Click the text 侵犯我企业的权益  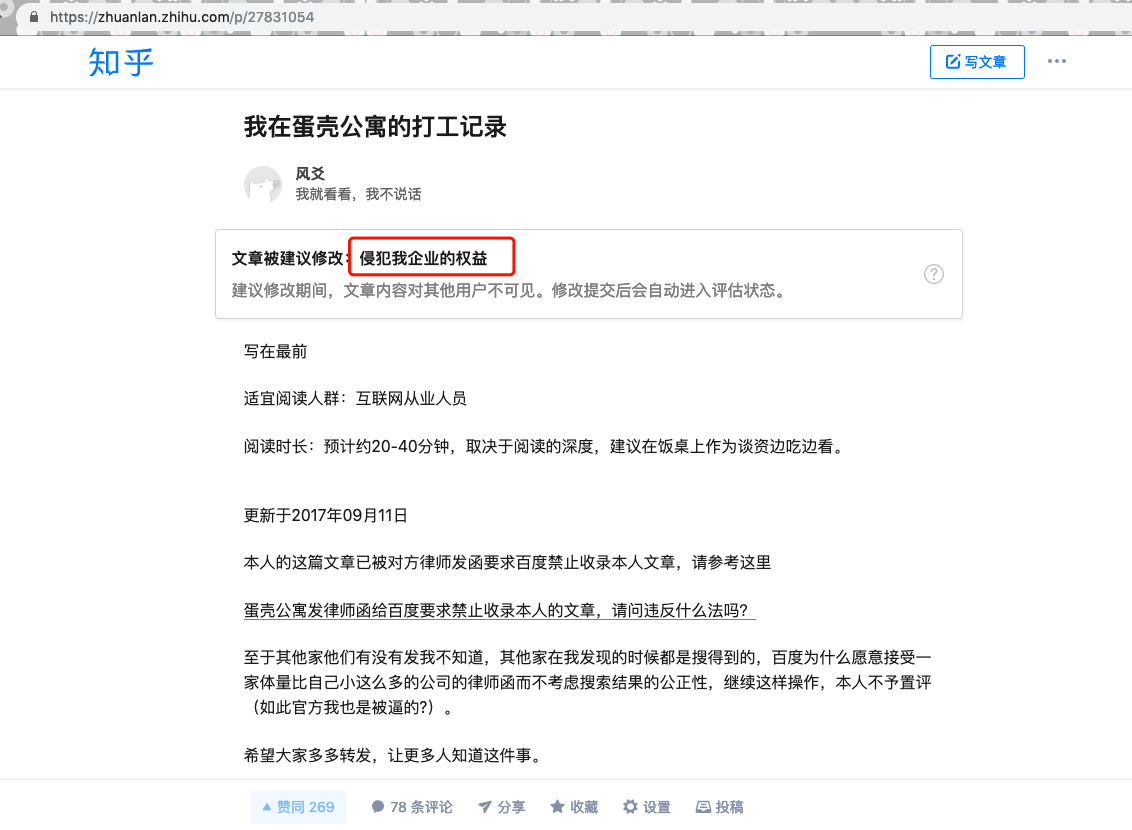pos(424,258)
